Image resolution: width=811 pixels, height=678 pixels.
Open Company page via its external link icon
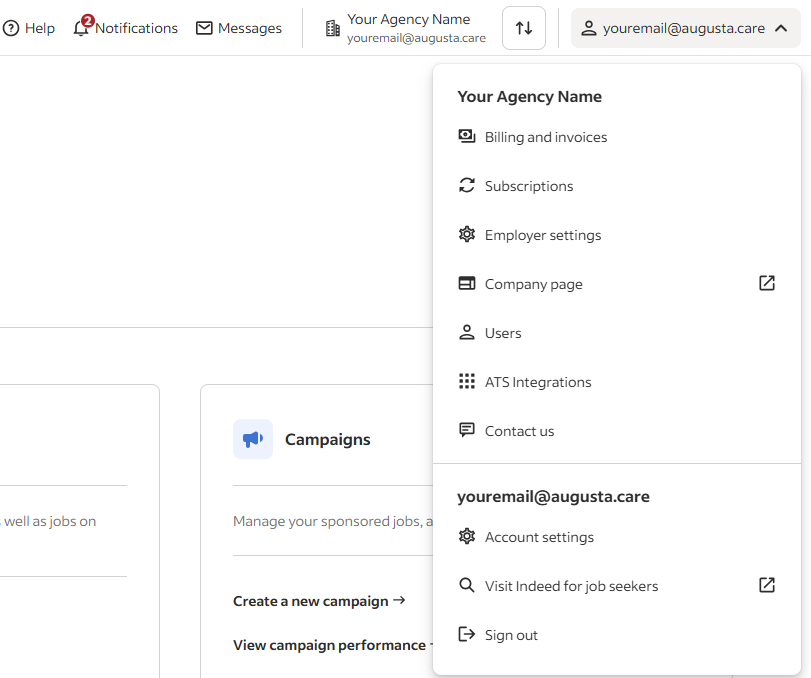[x=767, y=283]
